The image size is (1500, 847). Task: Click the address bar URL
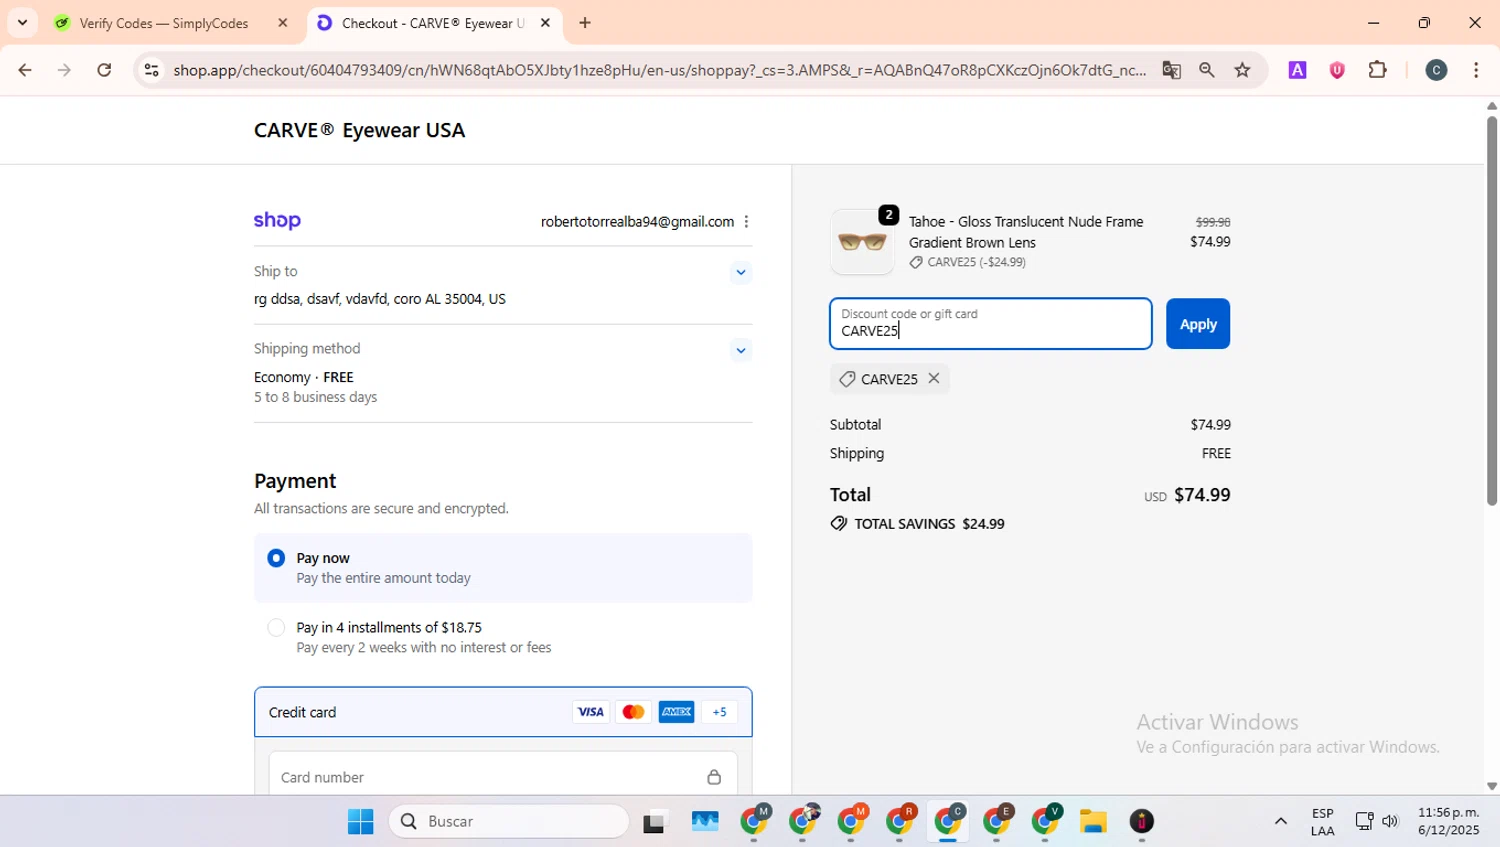660,70
